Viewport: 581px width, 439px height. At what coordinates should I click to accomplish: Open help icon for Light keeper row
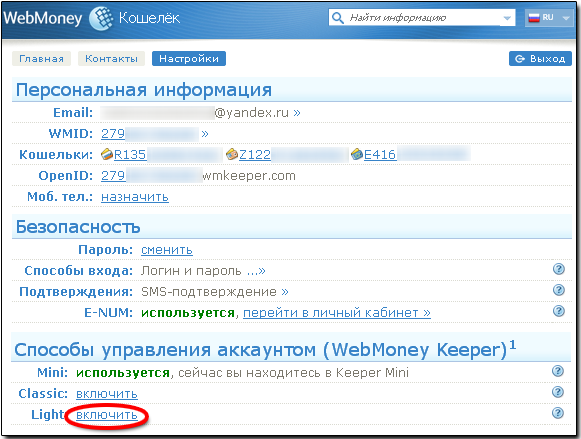pos(558,413)
